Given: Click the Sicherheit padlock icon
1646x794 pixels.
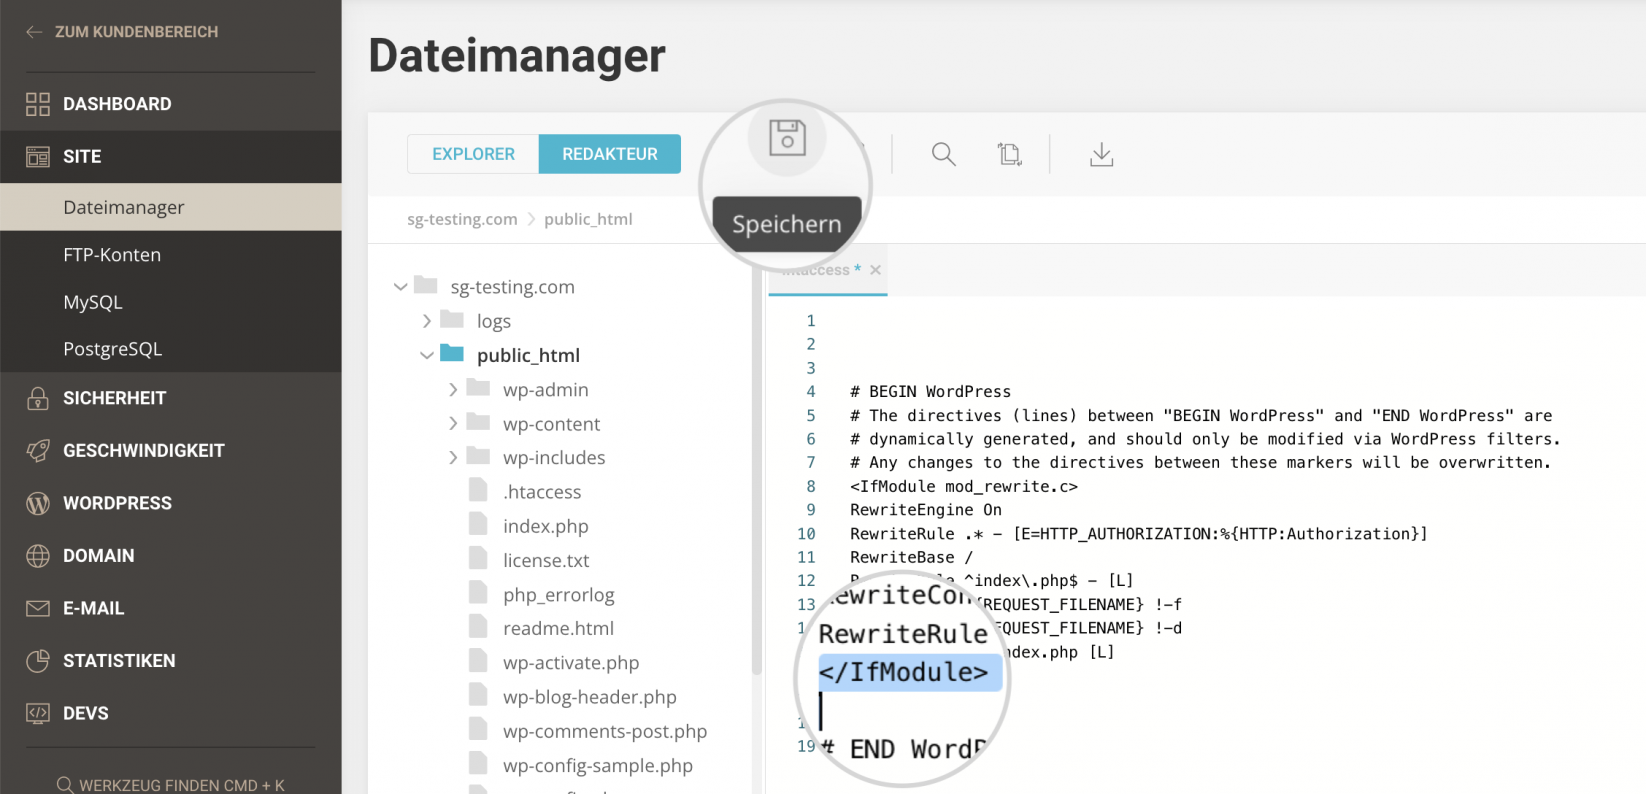Looking at the screenshot, I should [38, 398].
